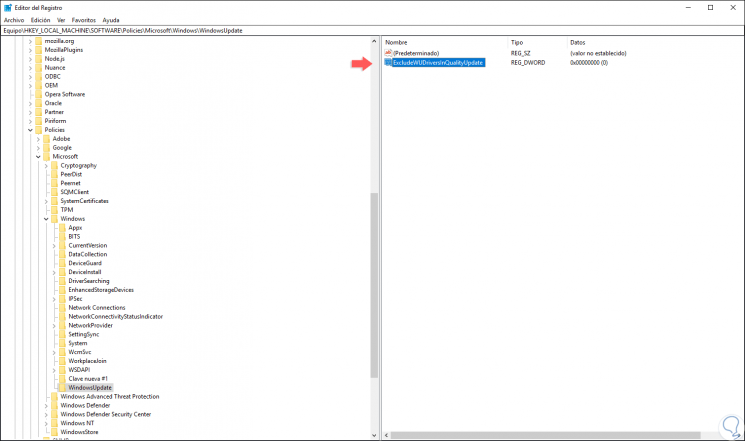This screenshot has width=745, height=441.
Task: Open the Archivo menu
Action: pyautogui.click(x=14, y=20)
